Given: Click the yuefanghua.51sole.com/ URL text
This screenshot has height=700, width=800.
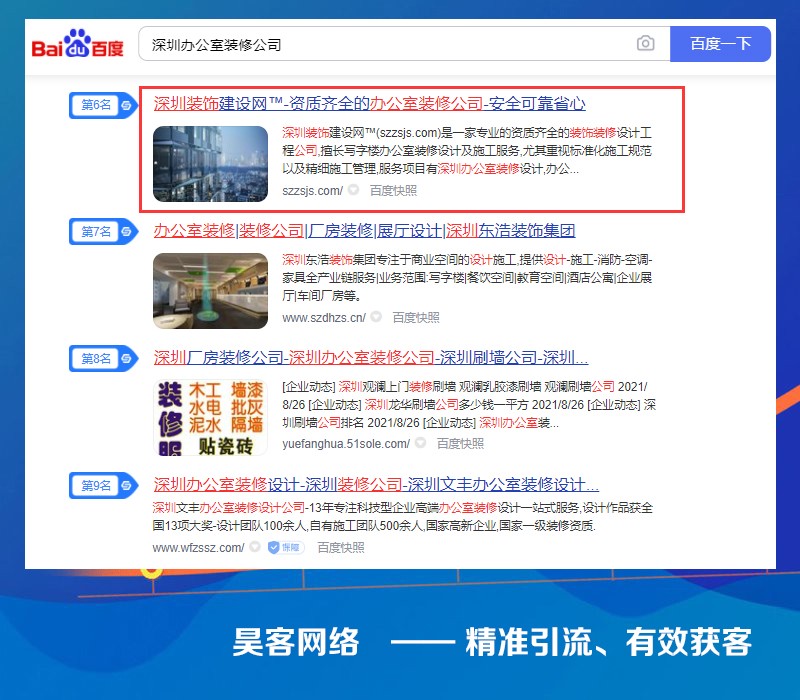Looking at the screenshot, I should (x=346, y=444).
